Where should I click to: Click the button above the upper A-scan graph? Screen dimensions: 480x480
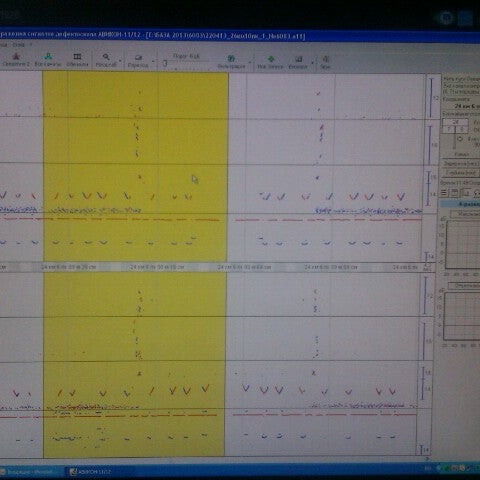coord(466,214)
